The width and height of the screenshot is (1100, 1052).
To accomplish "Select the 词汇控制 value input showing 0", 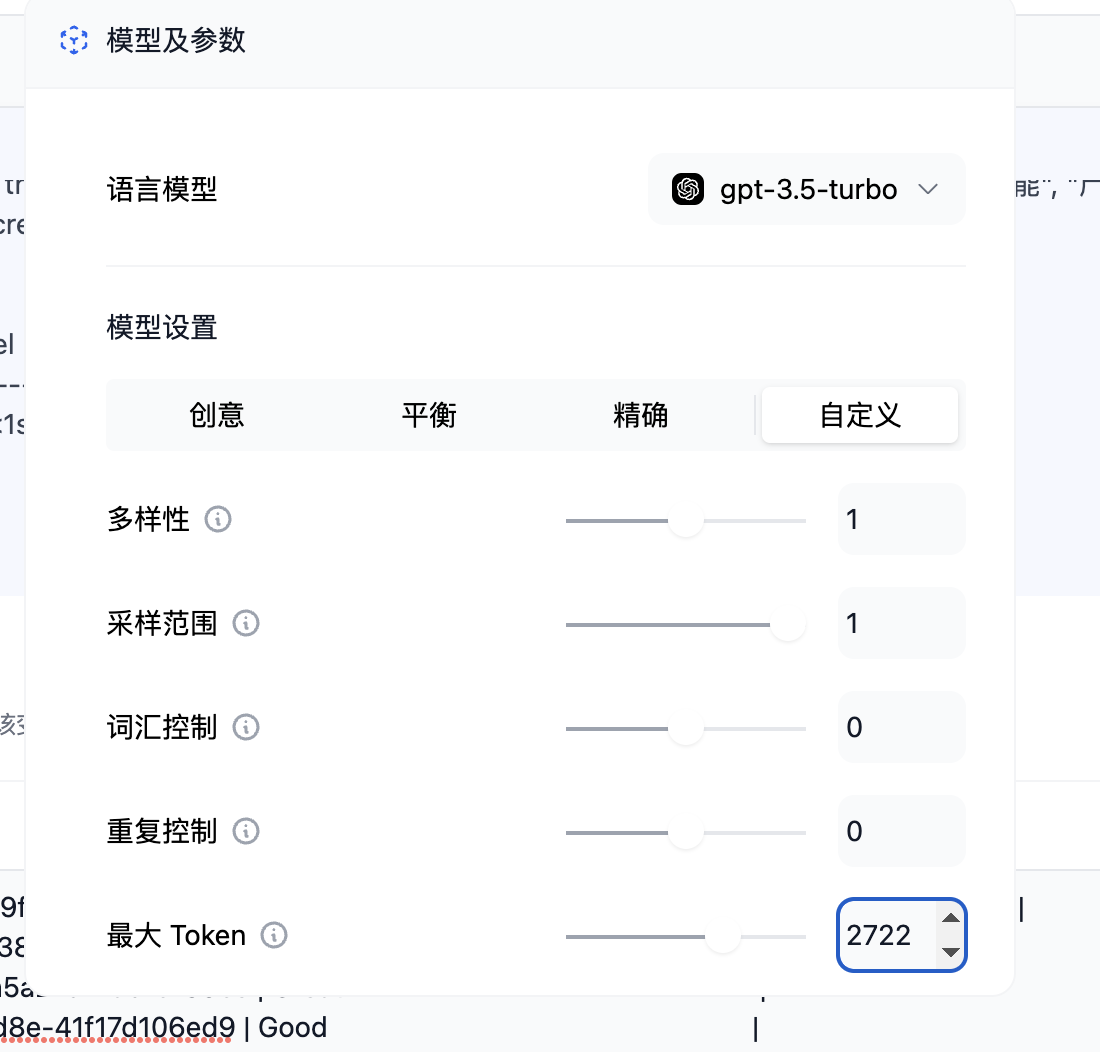I will tap(901, 727).
